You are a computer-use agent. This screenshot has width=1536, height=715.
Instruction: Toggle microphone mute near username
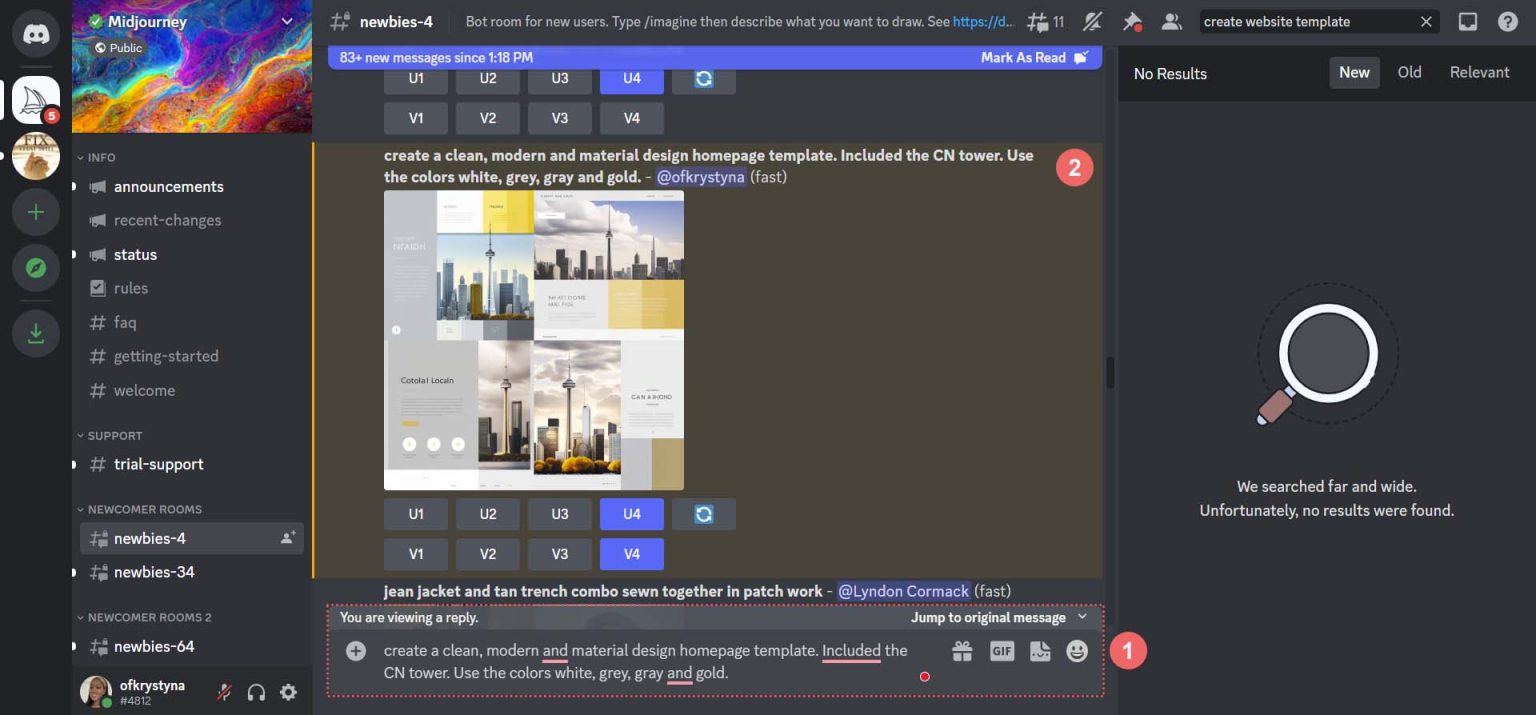224,692
